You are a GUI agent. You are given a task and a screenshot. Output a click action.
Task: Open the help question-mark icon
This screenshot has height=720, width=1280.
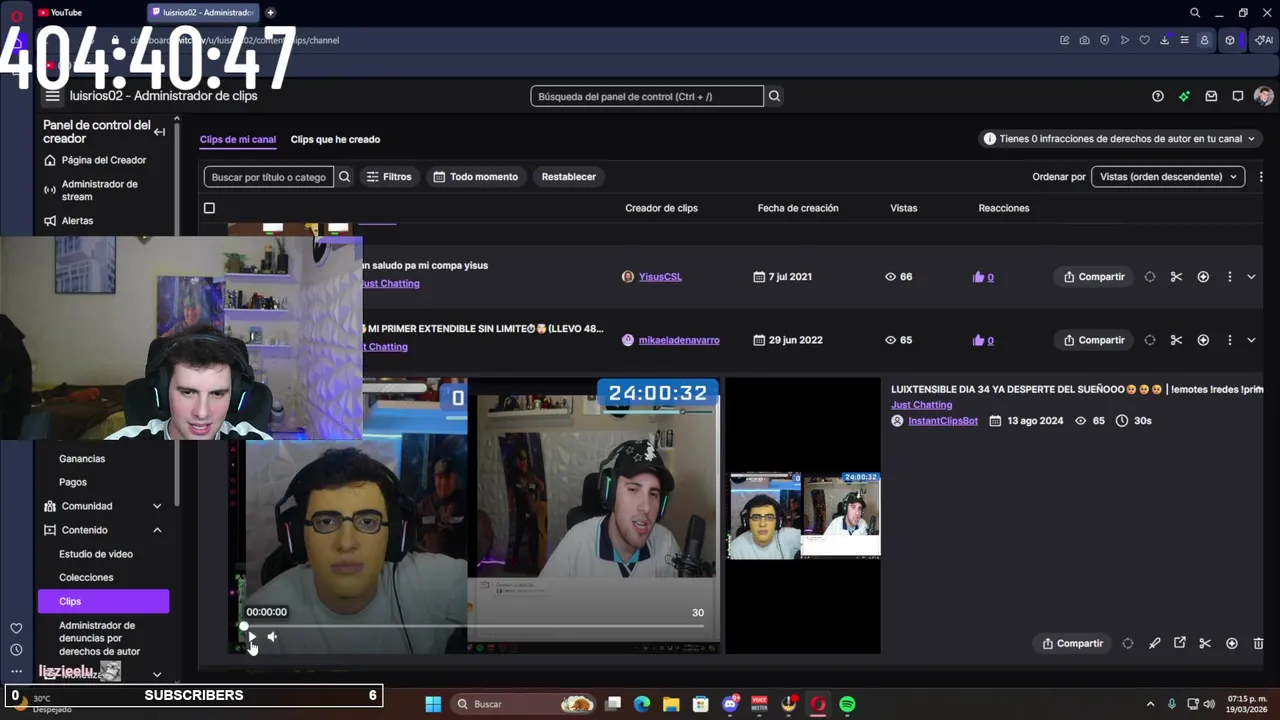[1158, 96]
